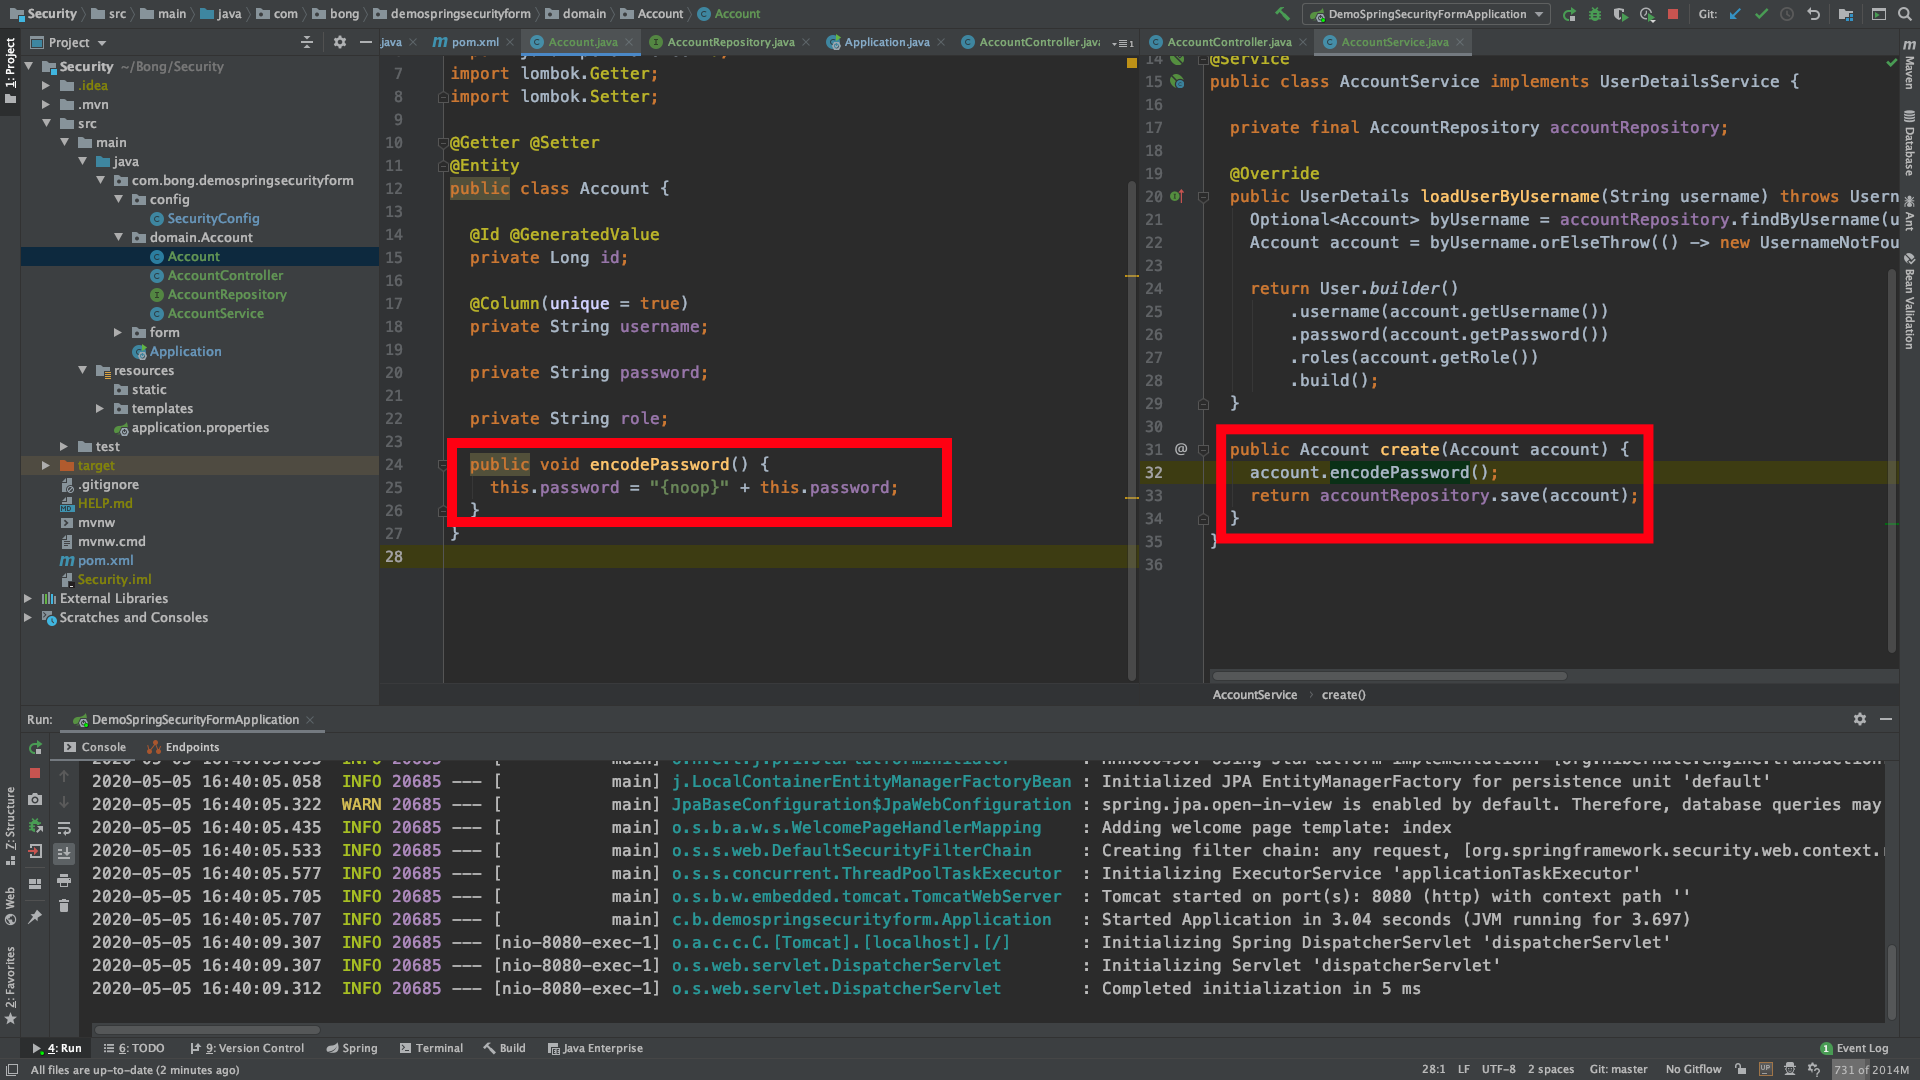Click Git update project arrow icon
The image size is (1920, 1080).
pyautogui.click(x=1735, y=14)
